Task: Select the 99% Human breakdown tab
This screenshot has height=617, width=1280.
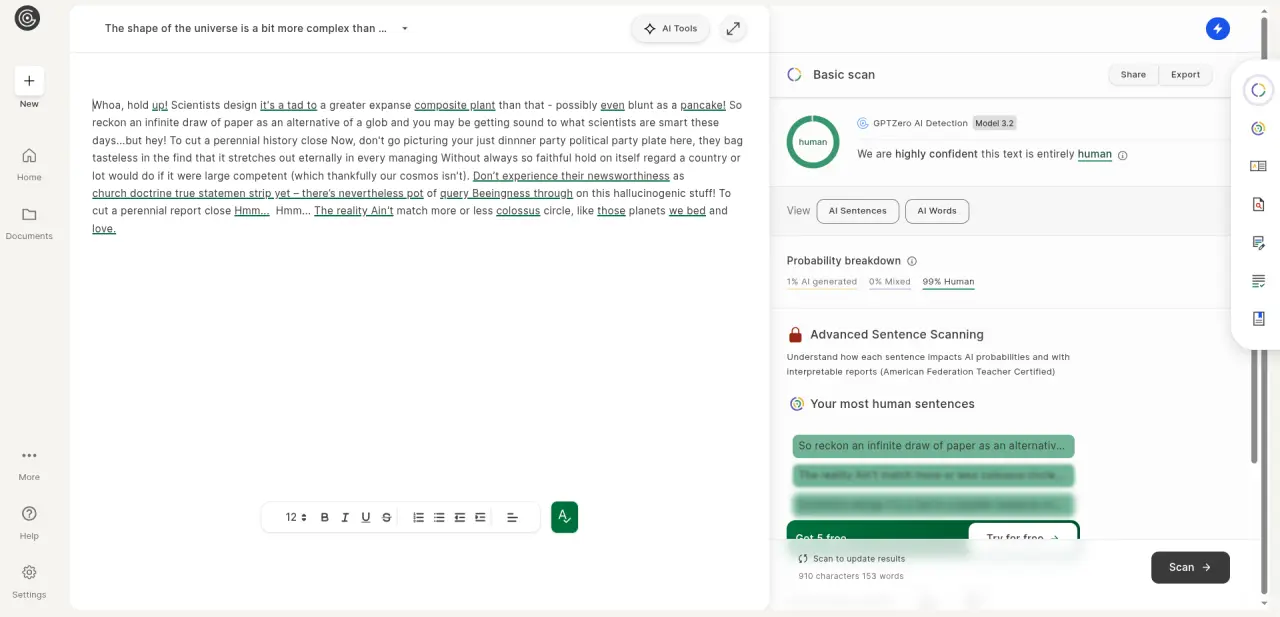Action: pos(948,282)
